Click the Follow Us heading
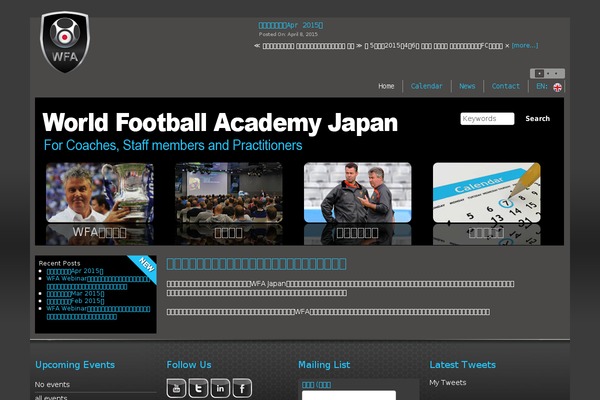The image size is (600, 400). tap(189, 365)
